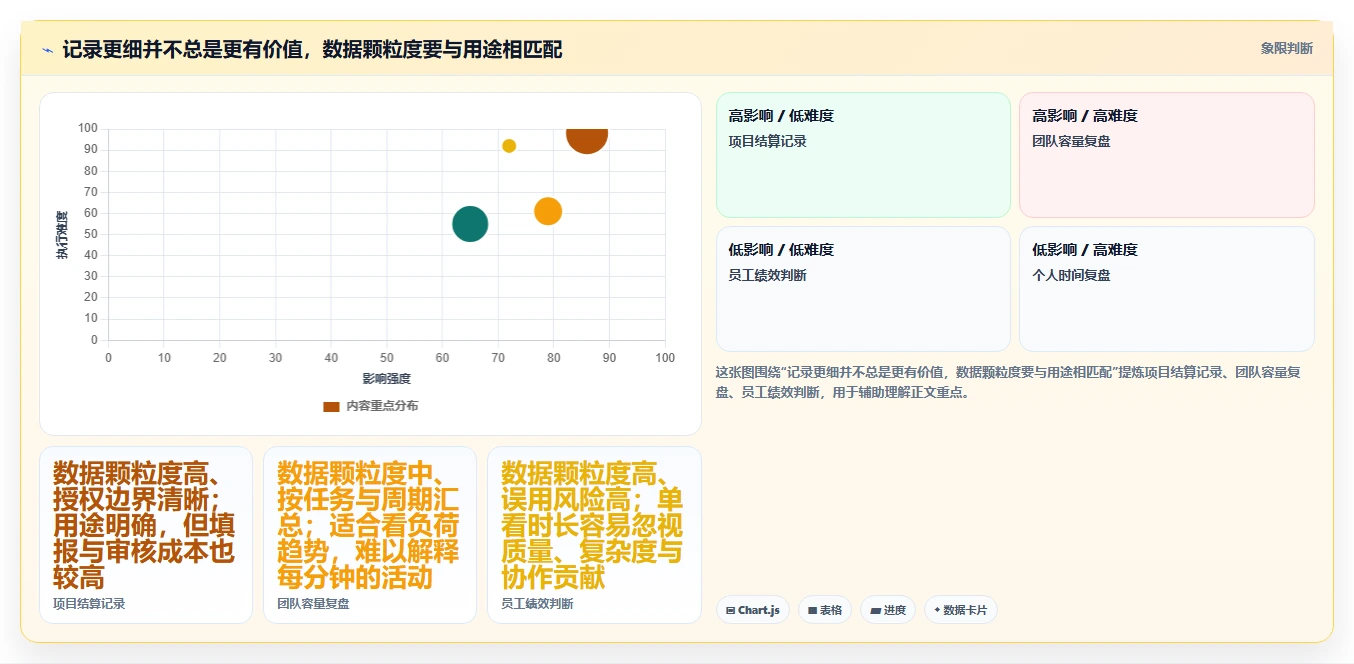Click the page title heading text
Image resolution: width=1354 pixels, height=664 pixels.
coord(312,50)
